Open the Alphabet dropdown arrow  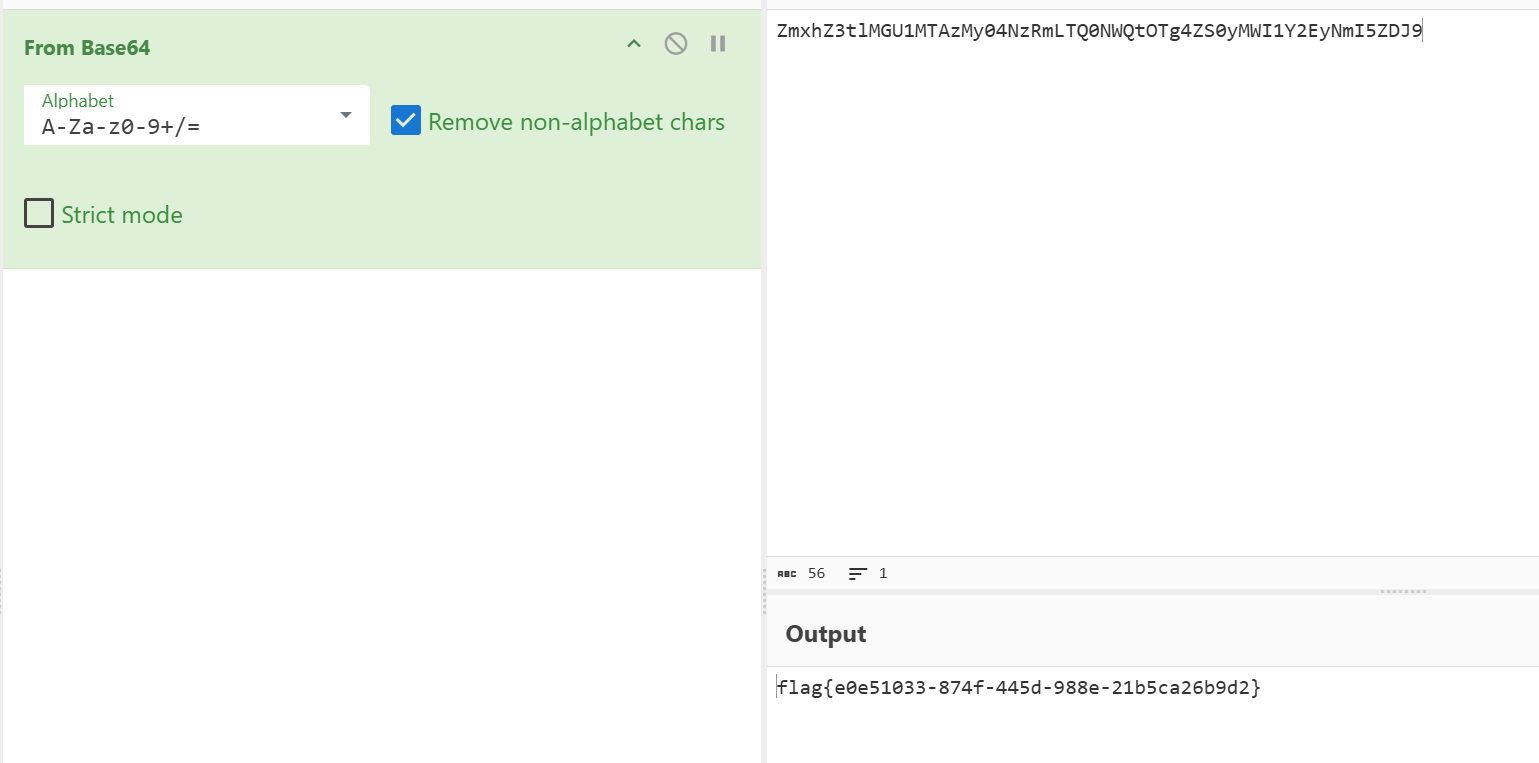pos(346,115)
